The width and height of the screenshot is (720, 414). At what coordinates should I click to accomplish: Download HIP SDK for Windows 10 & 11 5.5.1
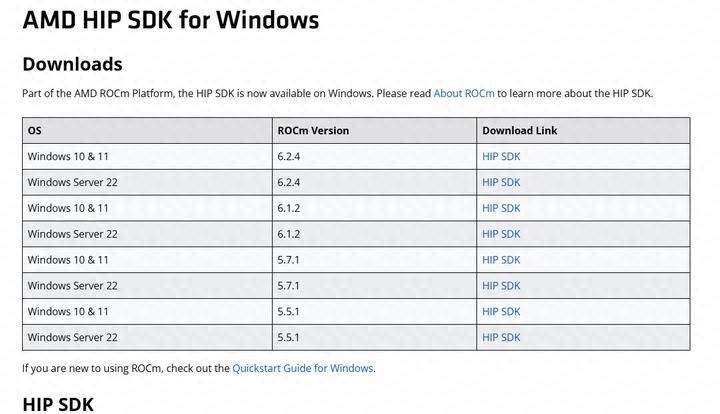coord(501,312)
